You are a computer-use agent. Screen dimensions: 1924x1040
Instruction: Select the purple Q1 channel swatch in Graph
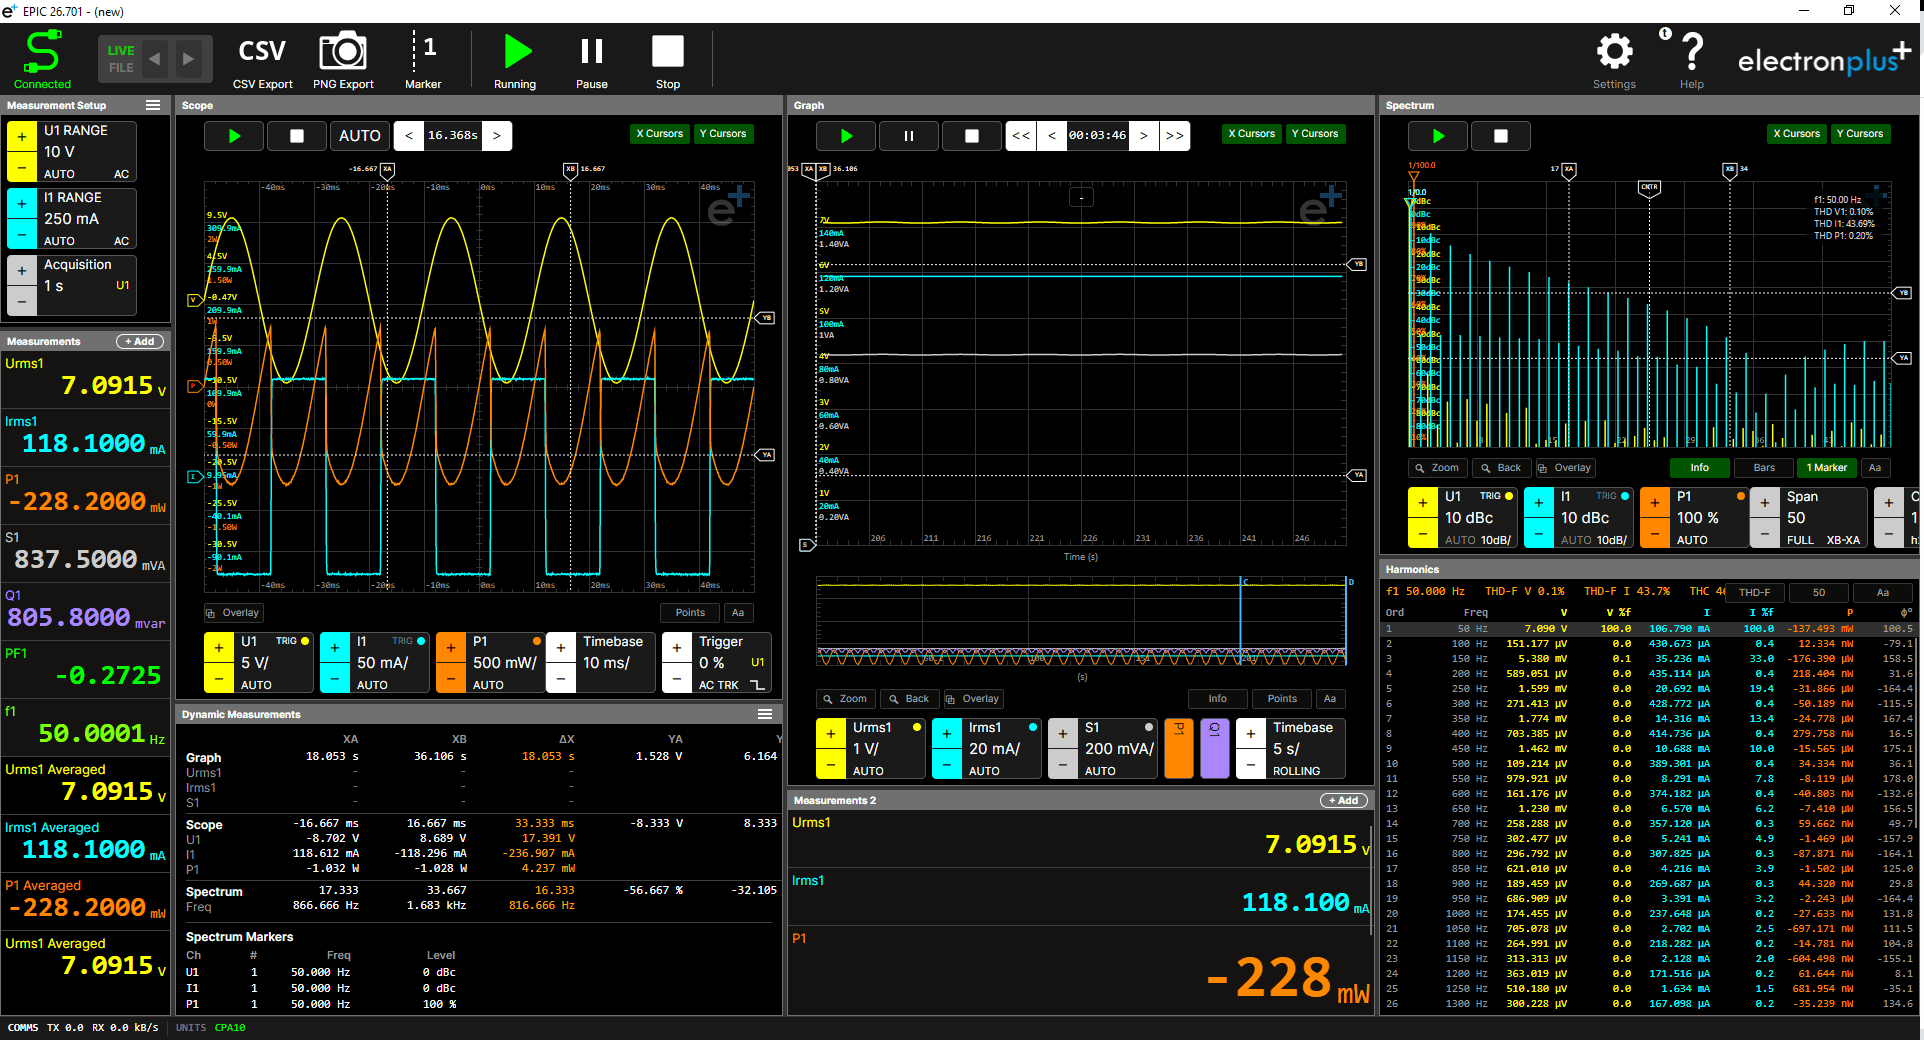tap(1214, 748)
